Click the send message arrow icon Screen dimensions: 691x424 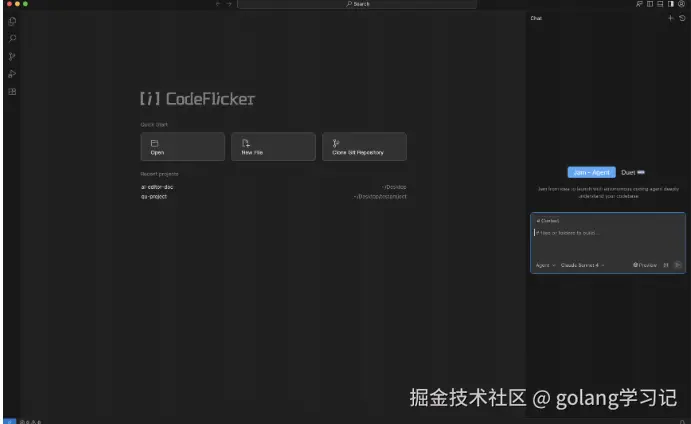tap(678, 265)
